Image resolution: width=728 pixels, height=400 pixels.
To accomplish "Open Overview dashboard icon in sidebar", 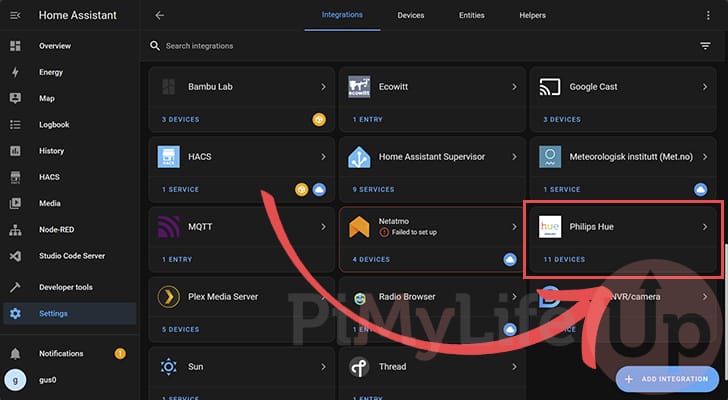I will (15, 45).
